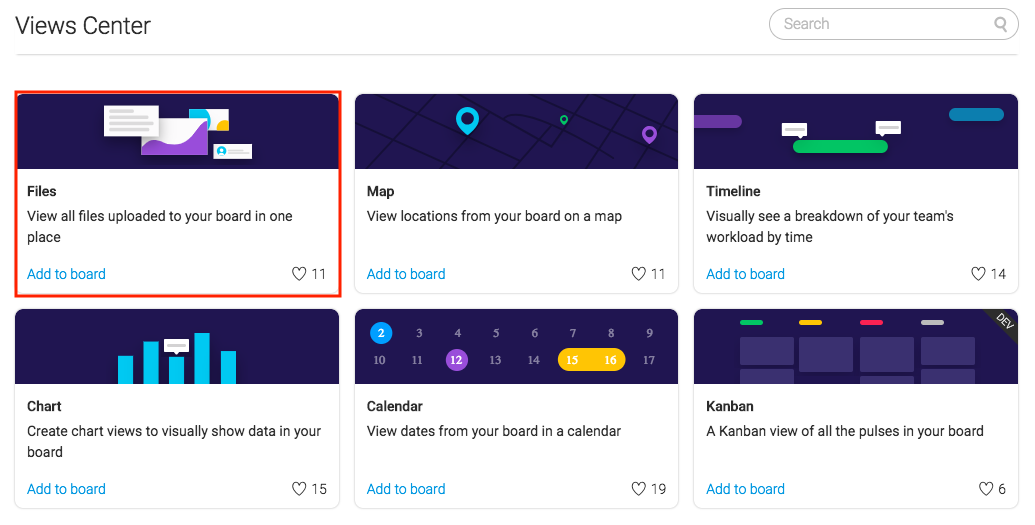The width and height of the screenshot is (1035, 525).
Task: Add Calendar view to board
Action: click(406, 489)
